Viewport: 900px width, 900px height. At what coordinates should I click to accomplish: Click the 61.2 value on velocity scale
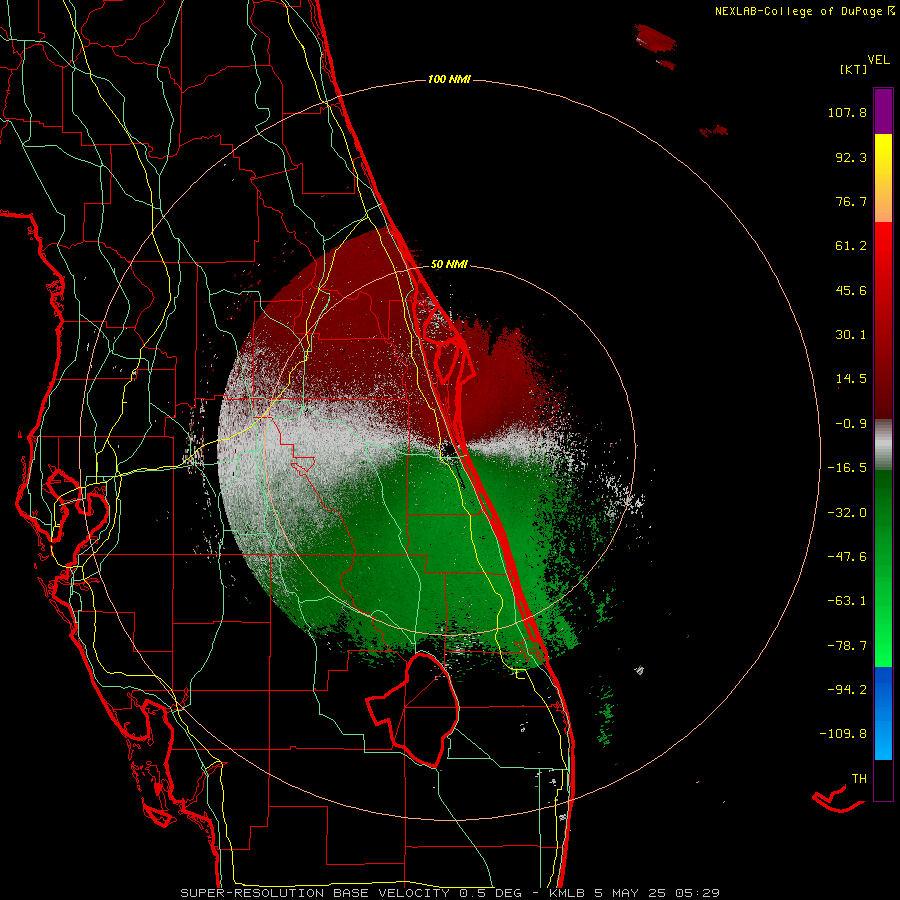(x=851, y=246)
